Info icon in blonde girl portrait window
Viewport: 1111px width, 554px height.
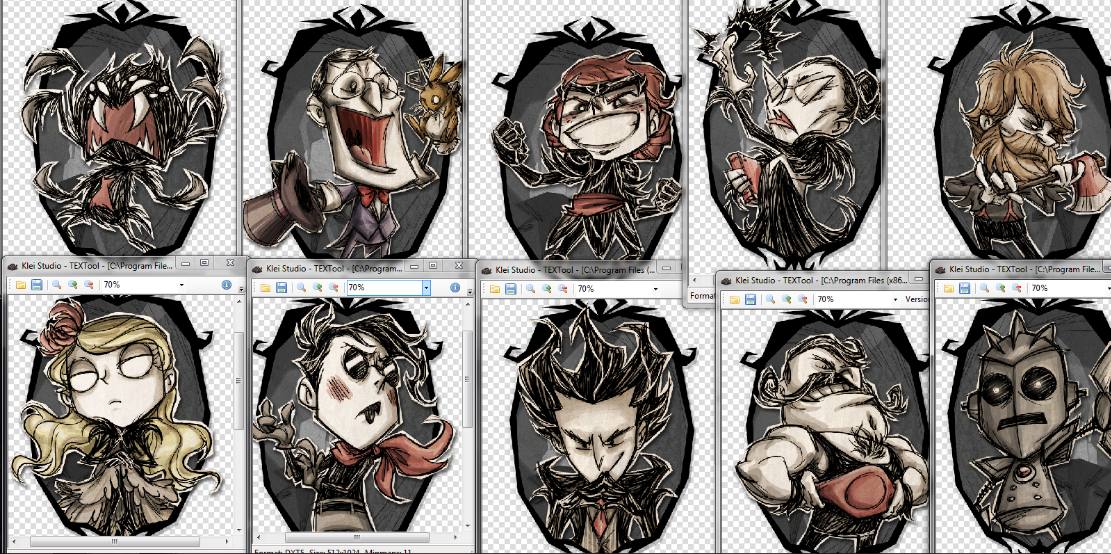click(227, 285)
